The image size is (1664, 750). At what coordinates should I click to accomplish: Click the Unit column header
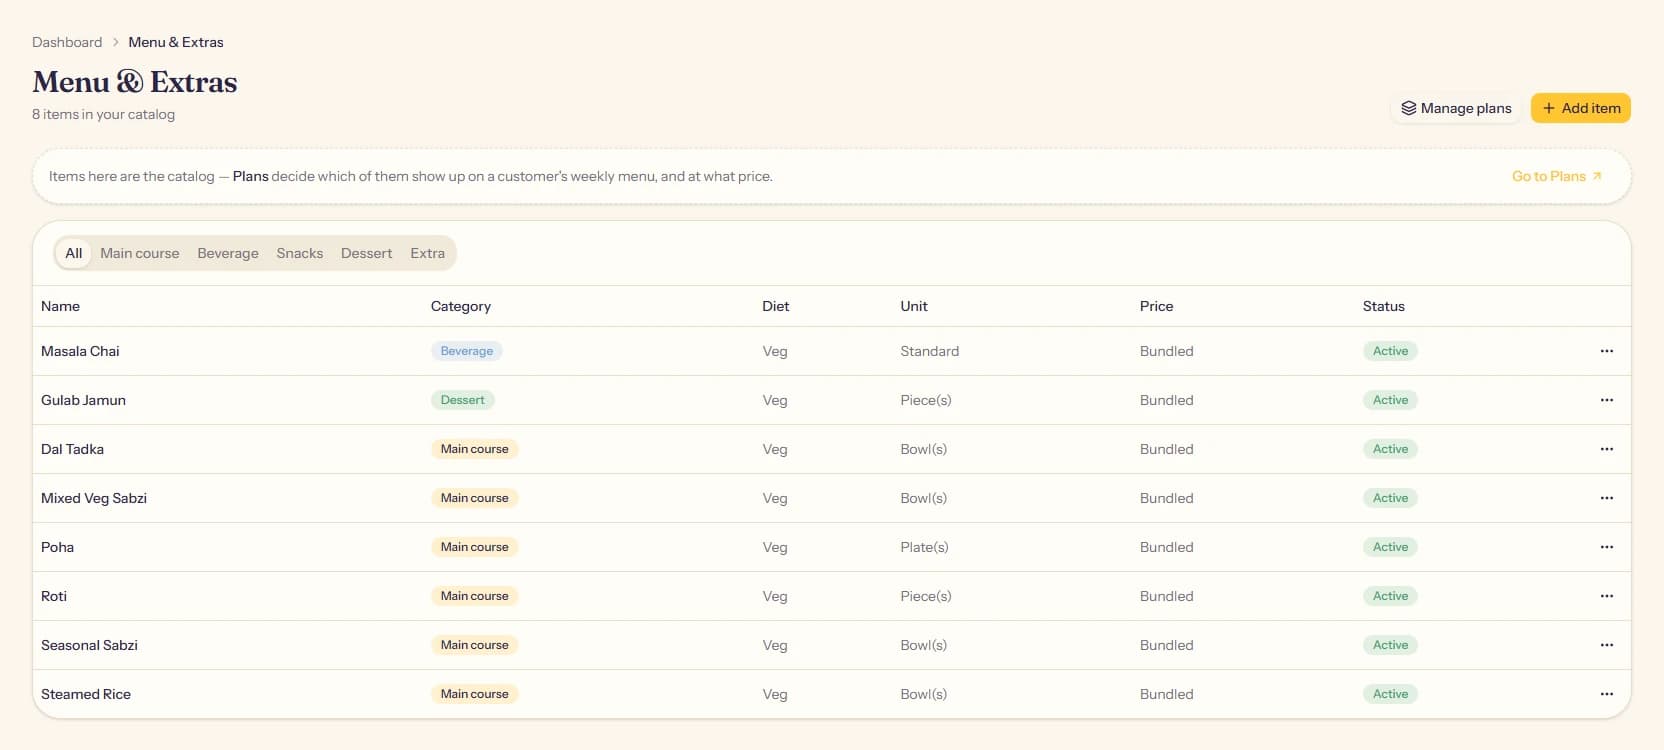(914, 306)
